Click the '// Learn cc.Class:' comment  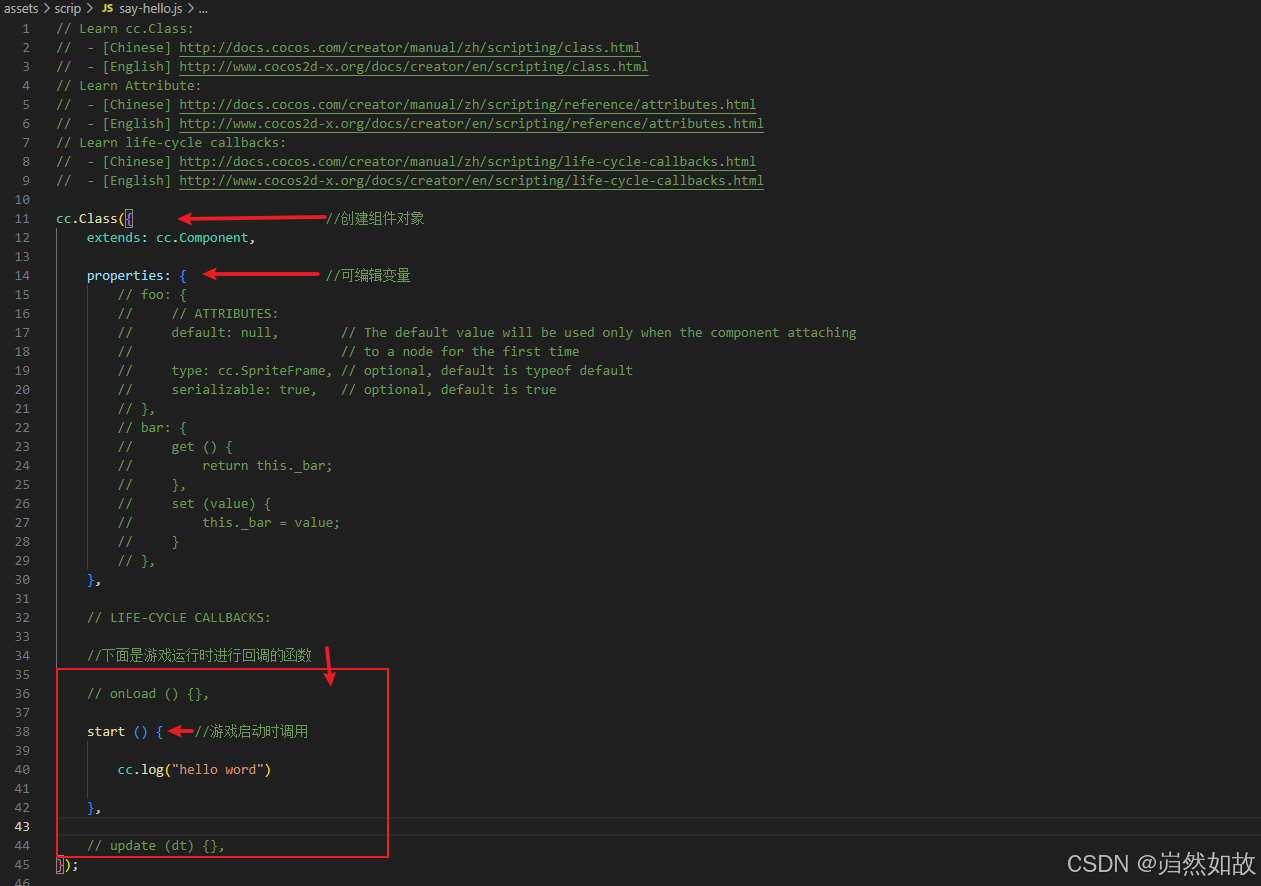coord(125,28)
